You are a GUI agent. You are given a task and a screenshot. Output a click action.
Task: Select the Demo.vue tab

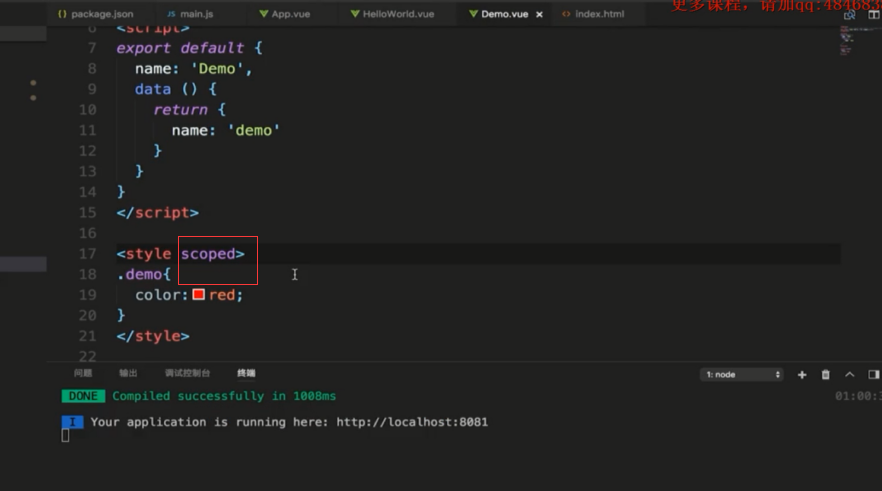(505, 14)
